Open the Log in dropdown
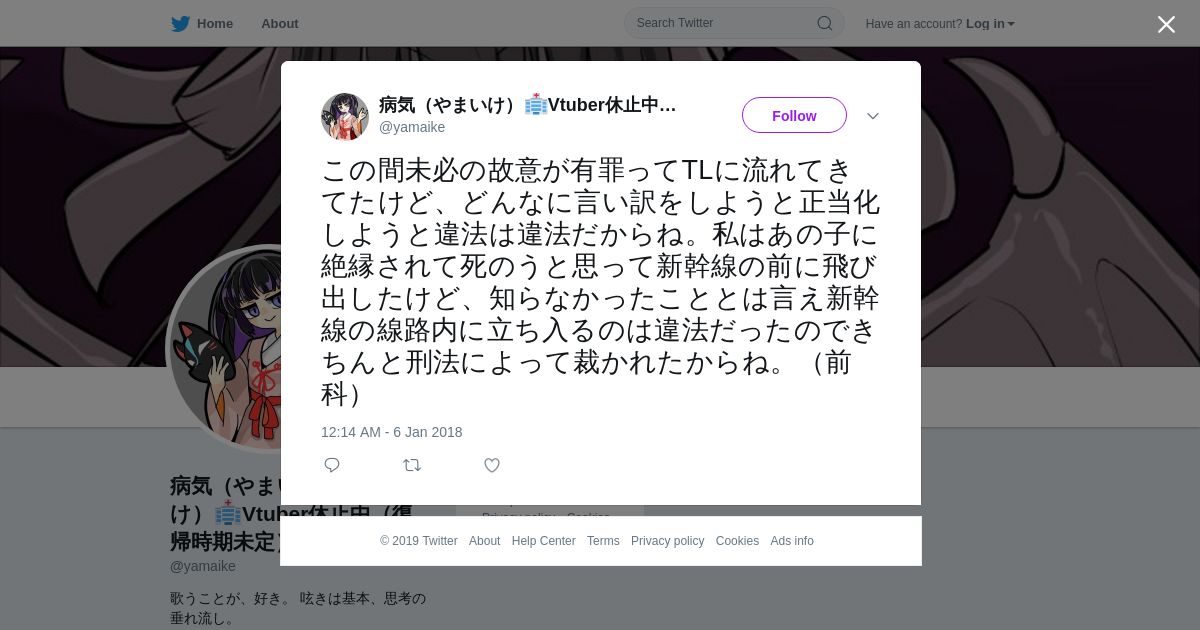This screenshot has height=630, width=1200. pyautogui.click(x=990, y=23)
